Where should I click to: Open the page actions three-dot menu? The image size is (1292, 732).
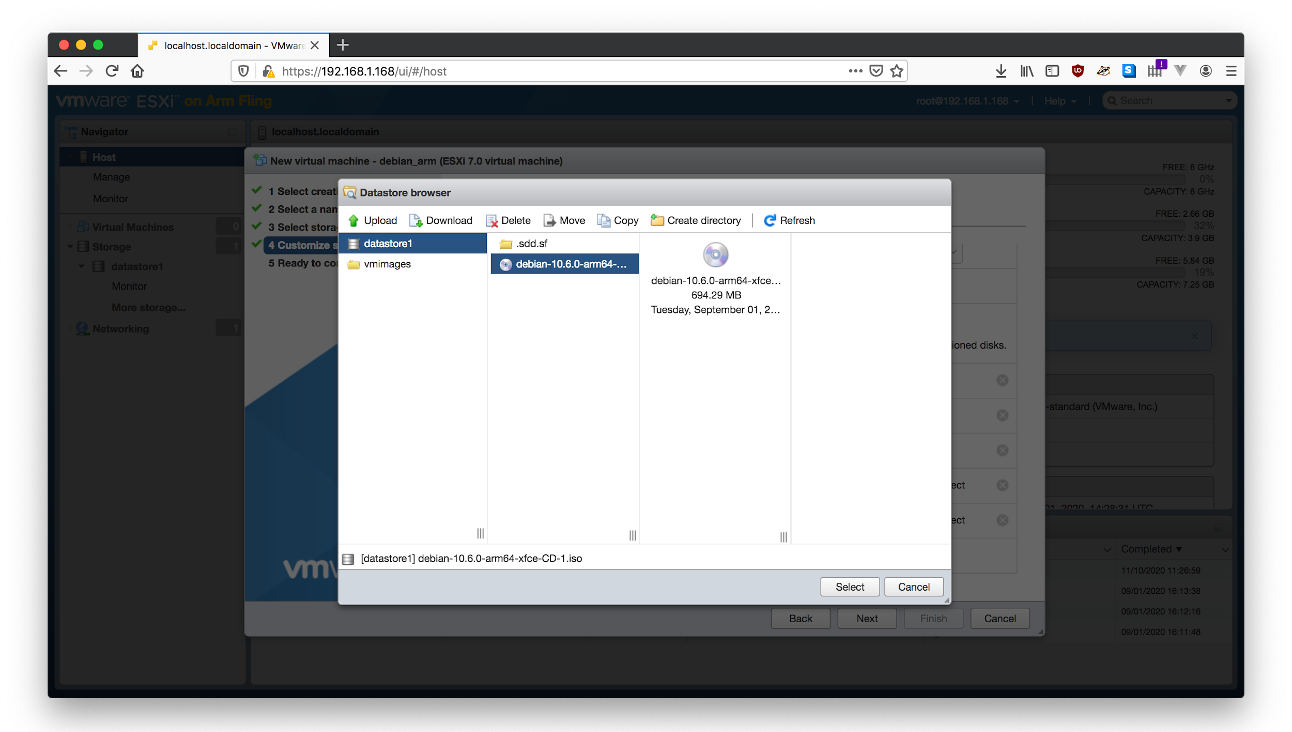click(x=855, y=71)
